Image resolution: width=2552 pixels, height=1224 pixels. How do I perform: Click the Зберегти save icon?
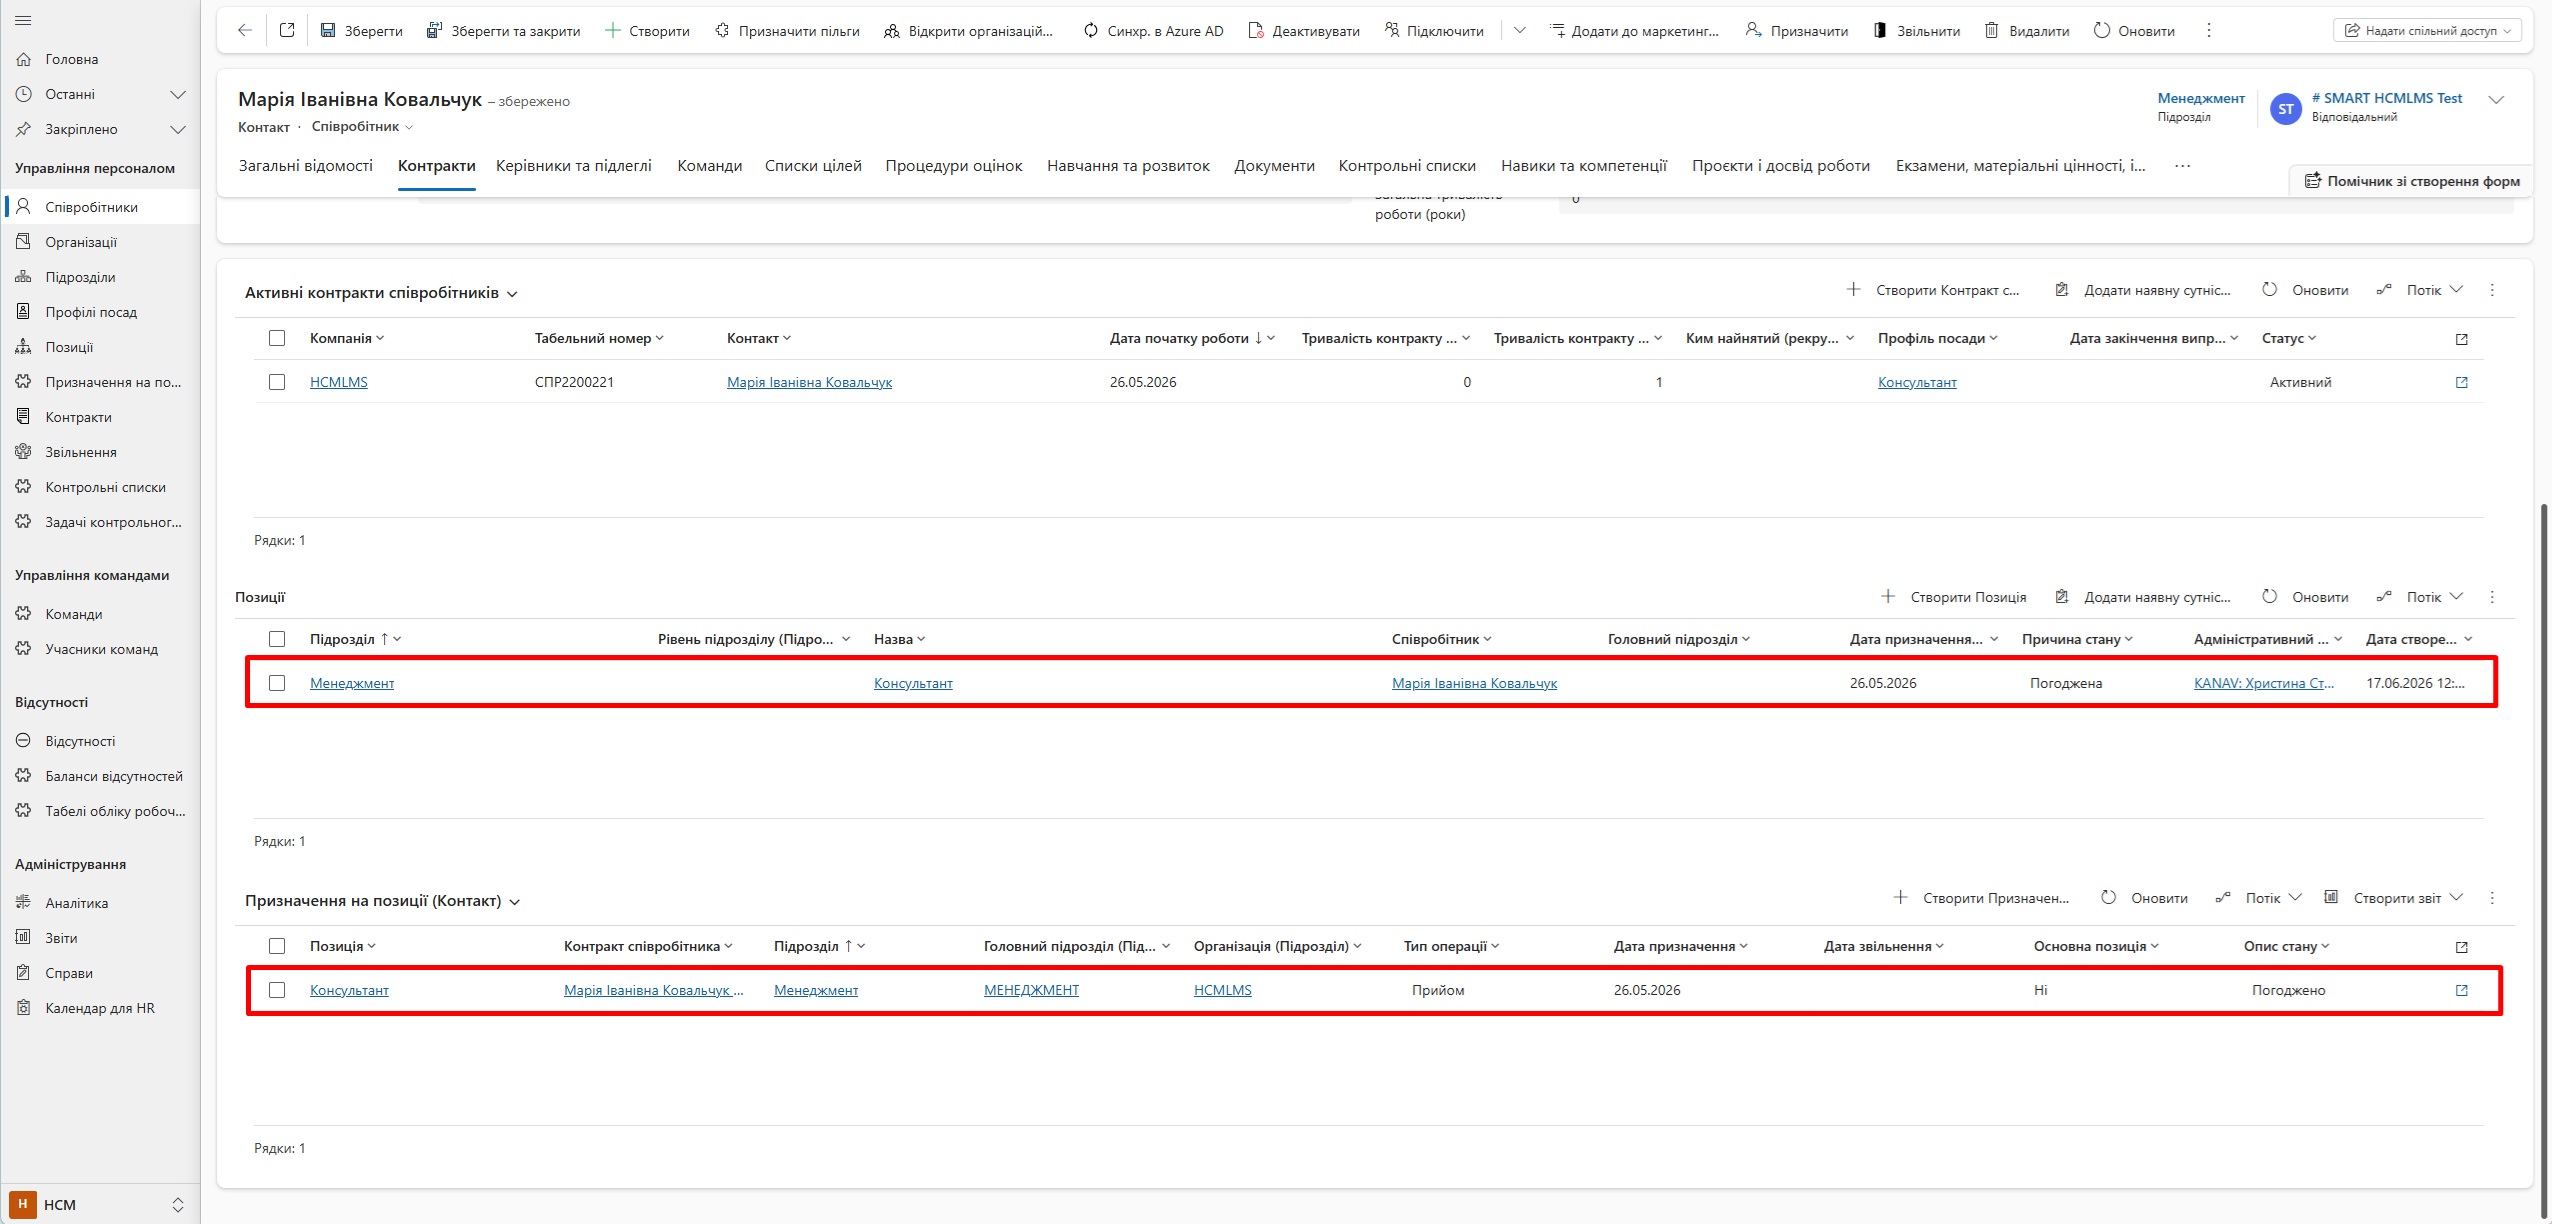(328, 31)
